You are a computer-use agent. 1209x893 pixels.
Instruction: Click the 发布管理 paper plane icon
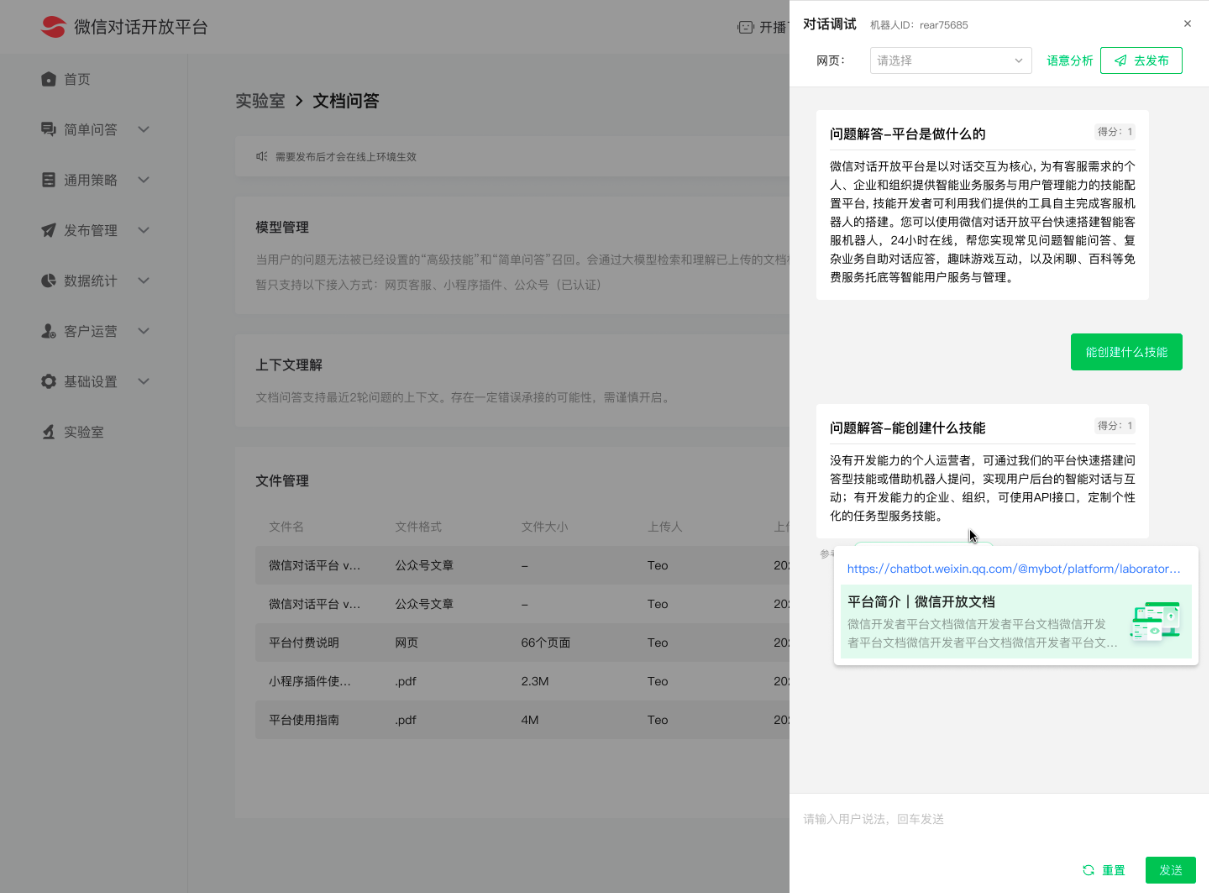click(48, 230)
